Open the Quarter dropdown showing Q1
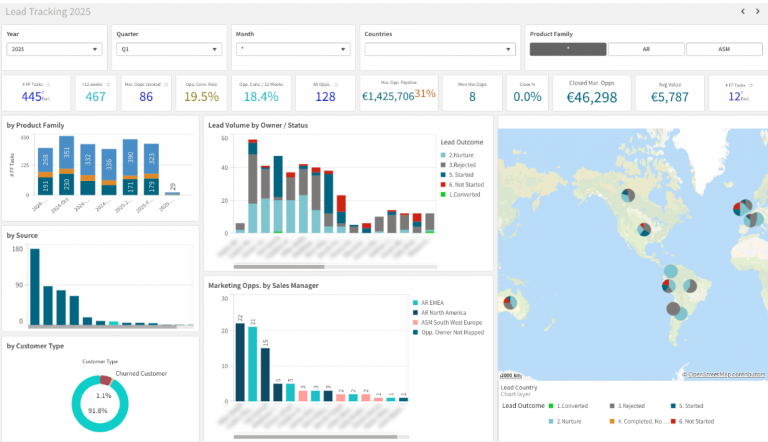The height and width of the screenshot is (442, 768). tap(169, 49)
